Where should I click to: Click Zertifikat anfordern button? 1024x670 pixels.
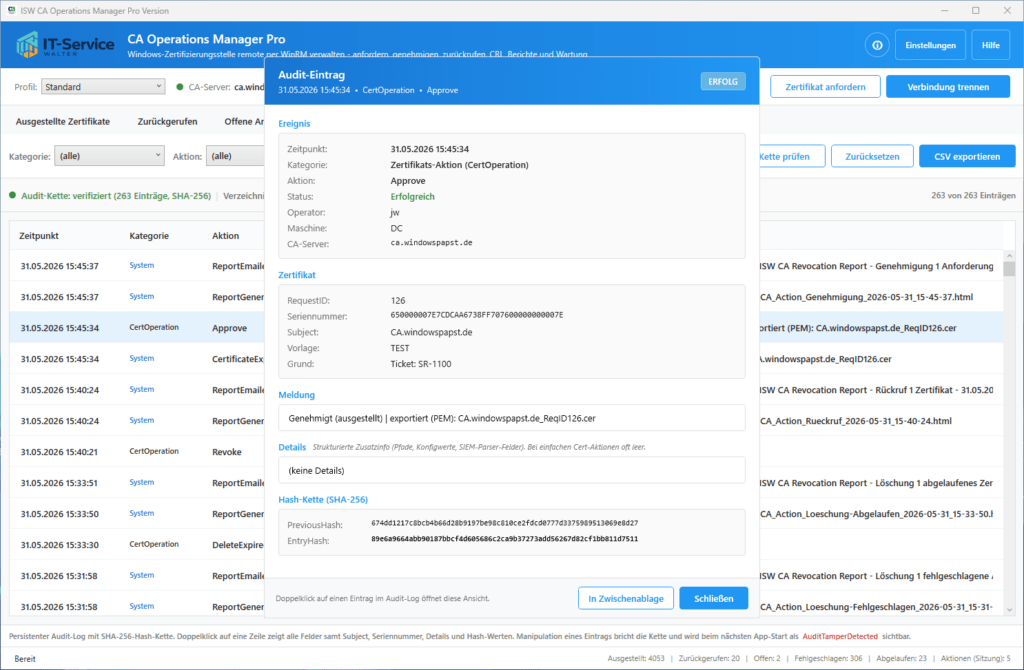pos(825,87)
